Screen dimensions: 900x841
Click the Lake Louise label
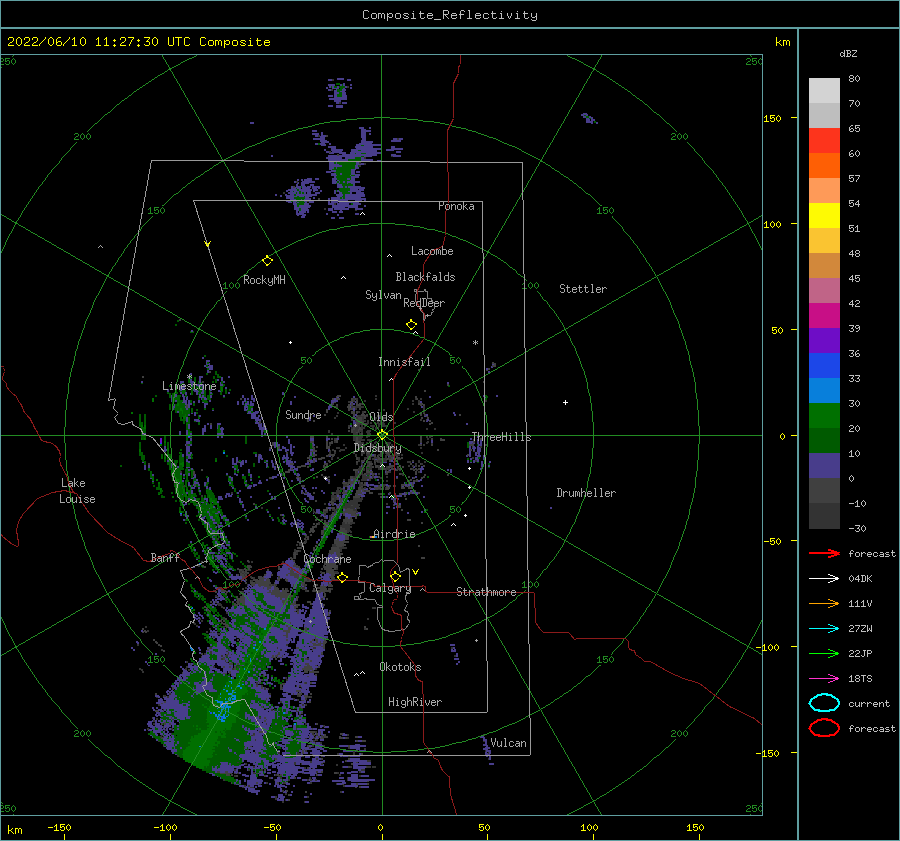click(77, 491)
